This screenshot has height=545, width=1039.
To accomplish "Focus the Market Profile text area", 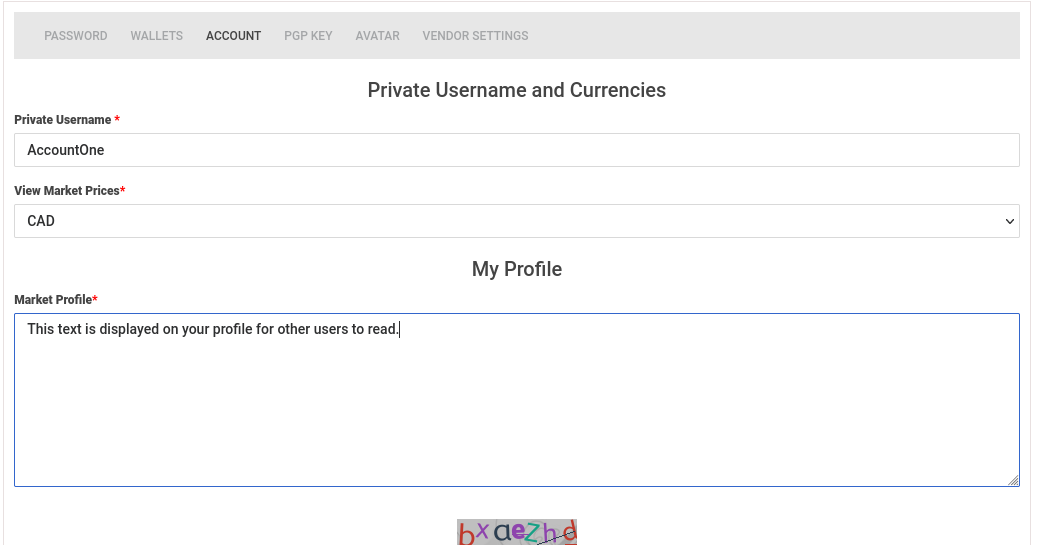I will click(x=516, y=400).
